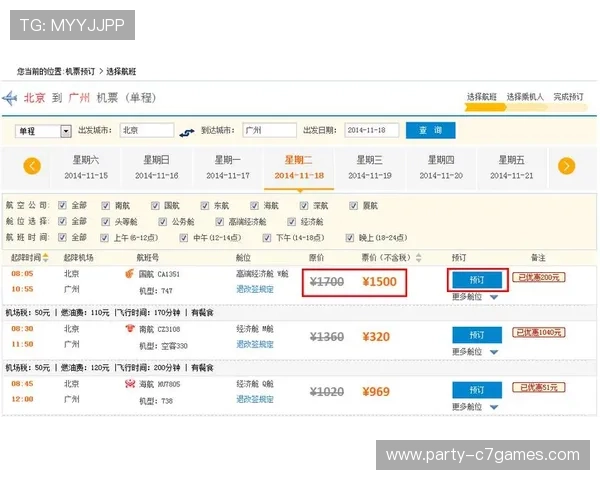This screenshot has width=600, height=480.
Task: Click the Air China logo for CA1351
Action: pos(130,274)
